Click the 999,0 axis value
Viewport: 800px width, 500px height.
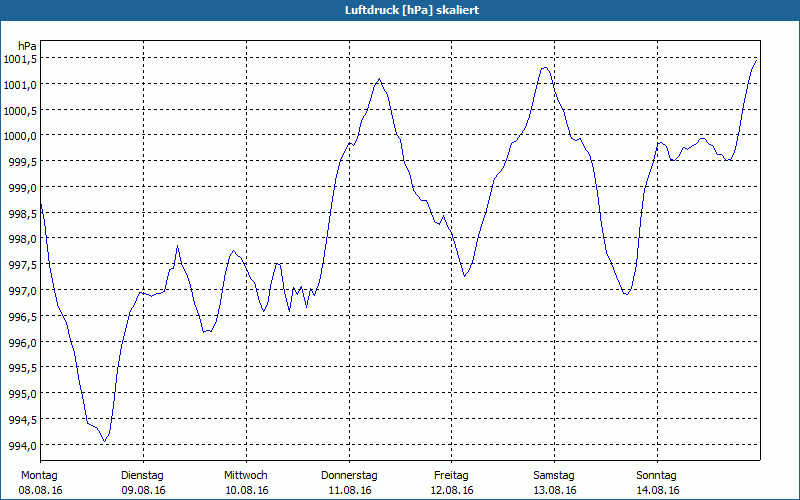(x=22, y=188)
